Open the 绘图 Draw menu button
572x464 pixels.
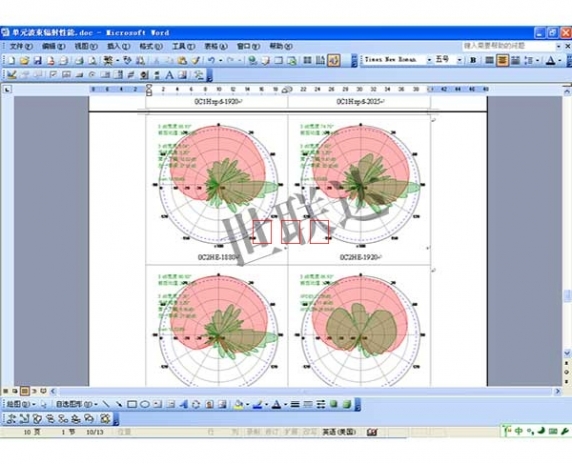(21, 404)
